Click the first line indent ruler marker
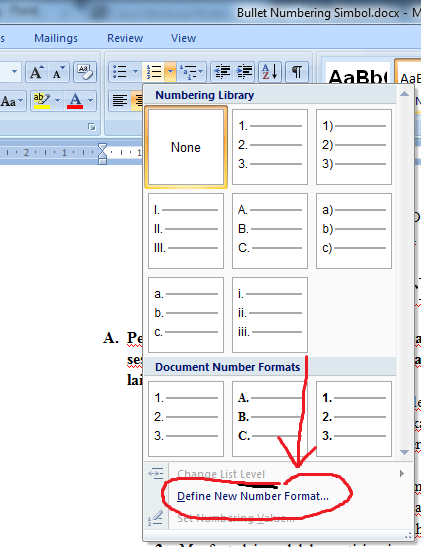The height and width of the screenshot is (547, 421). (x=102, y=148)
